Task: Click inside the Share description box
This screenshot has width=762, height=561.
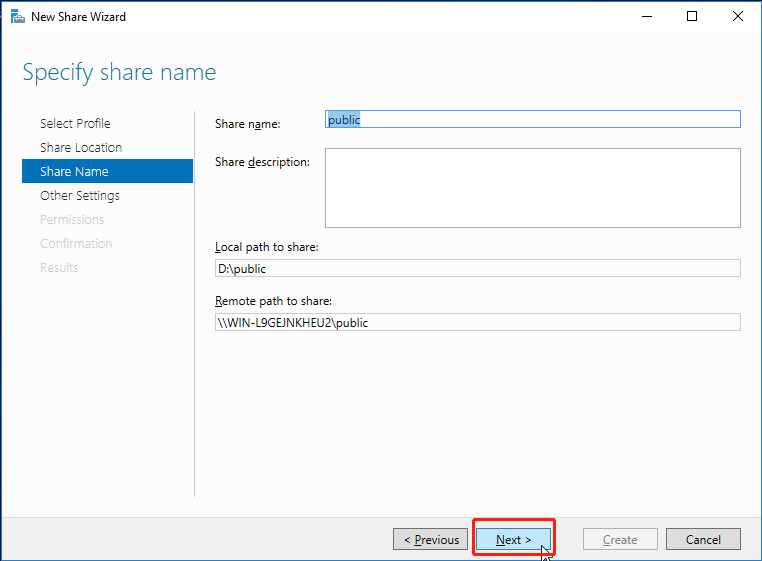Action: coord(532,188)
